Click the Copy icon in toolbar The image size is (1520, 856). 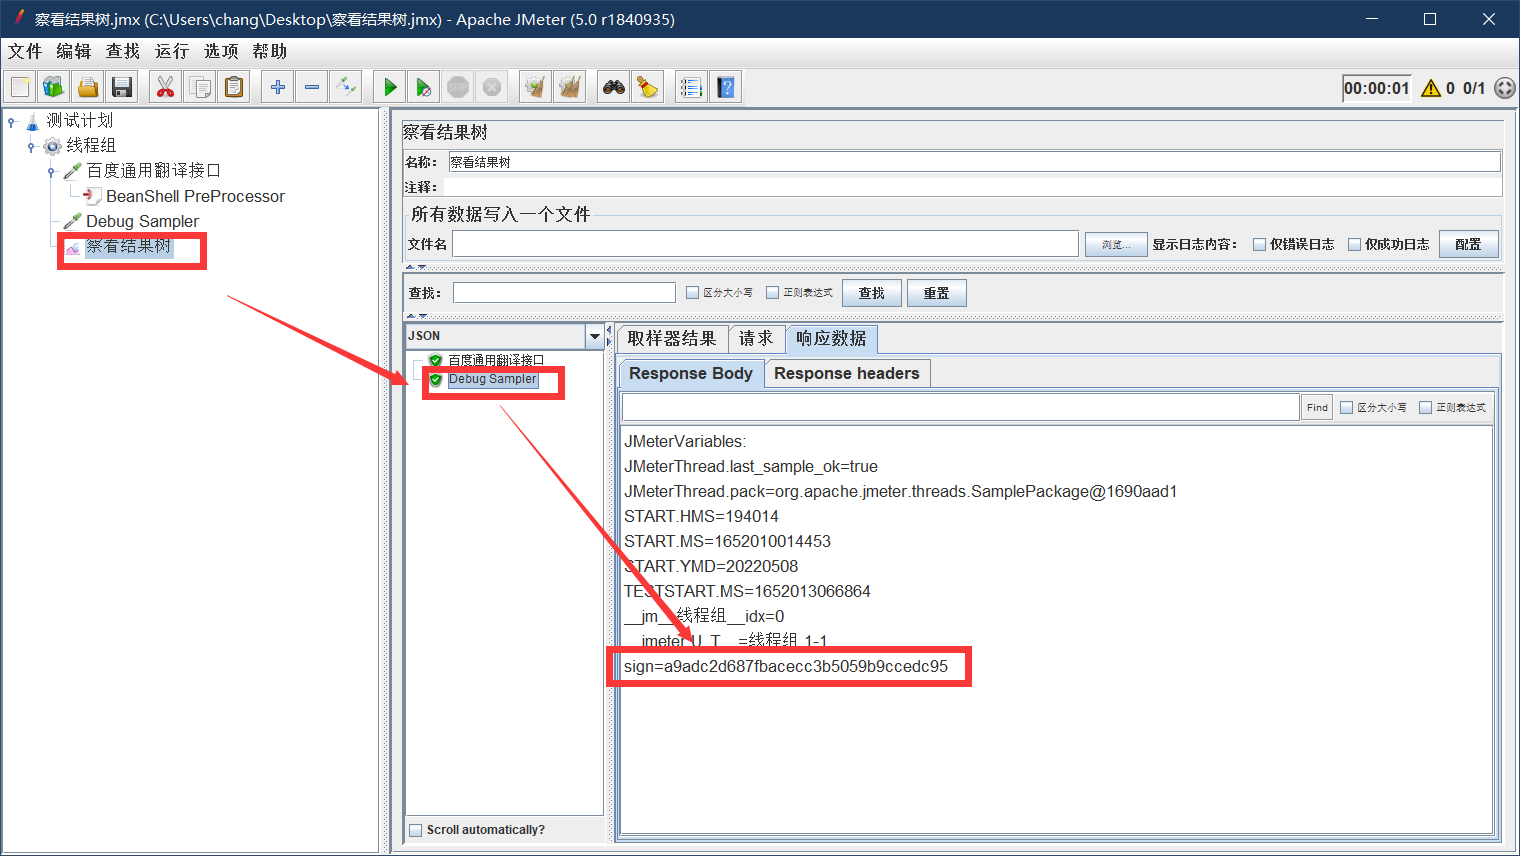point(200,88)
